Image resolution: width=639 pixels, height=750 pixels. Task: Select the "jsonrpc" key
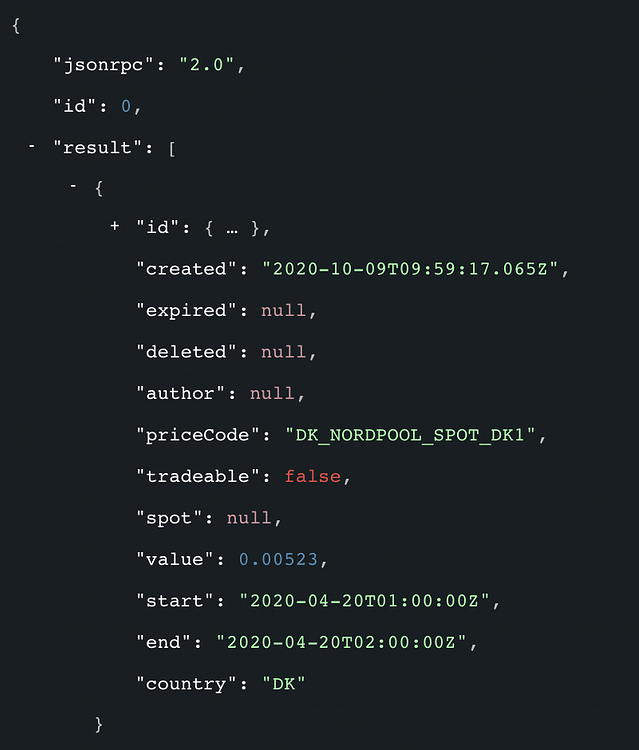pos(103,65)
